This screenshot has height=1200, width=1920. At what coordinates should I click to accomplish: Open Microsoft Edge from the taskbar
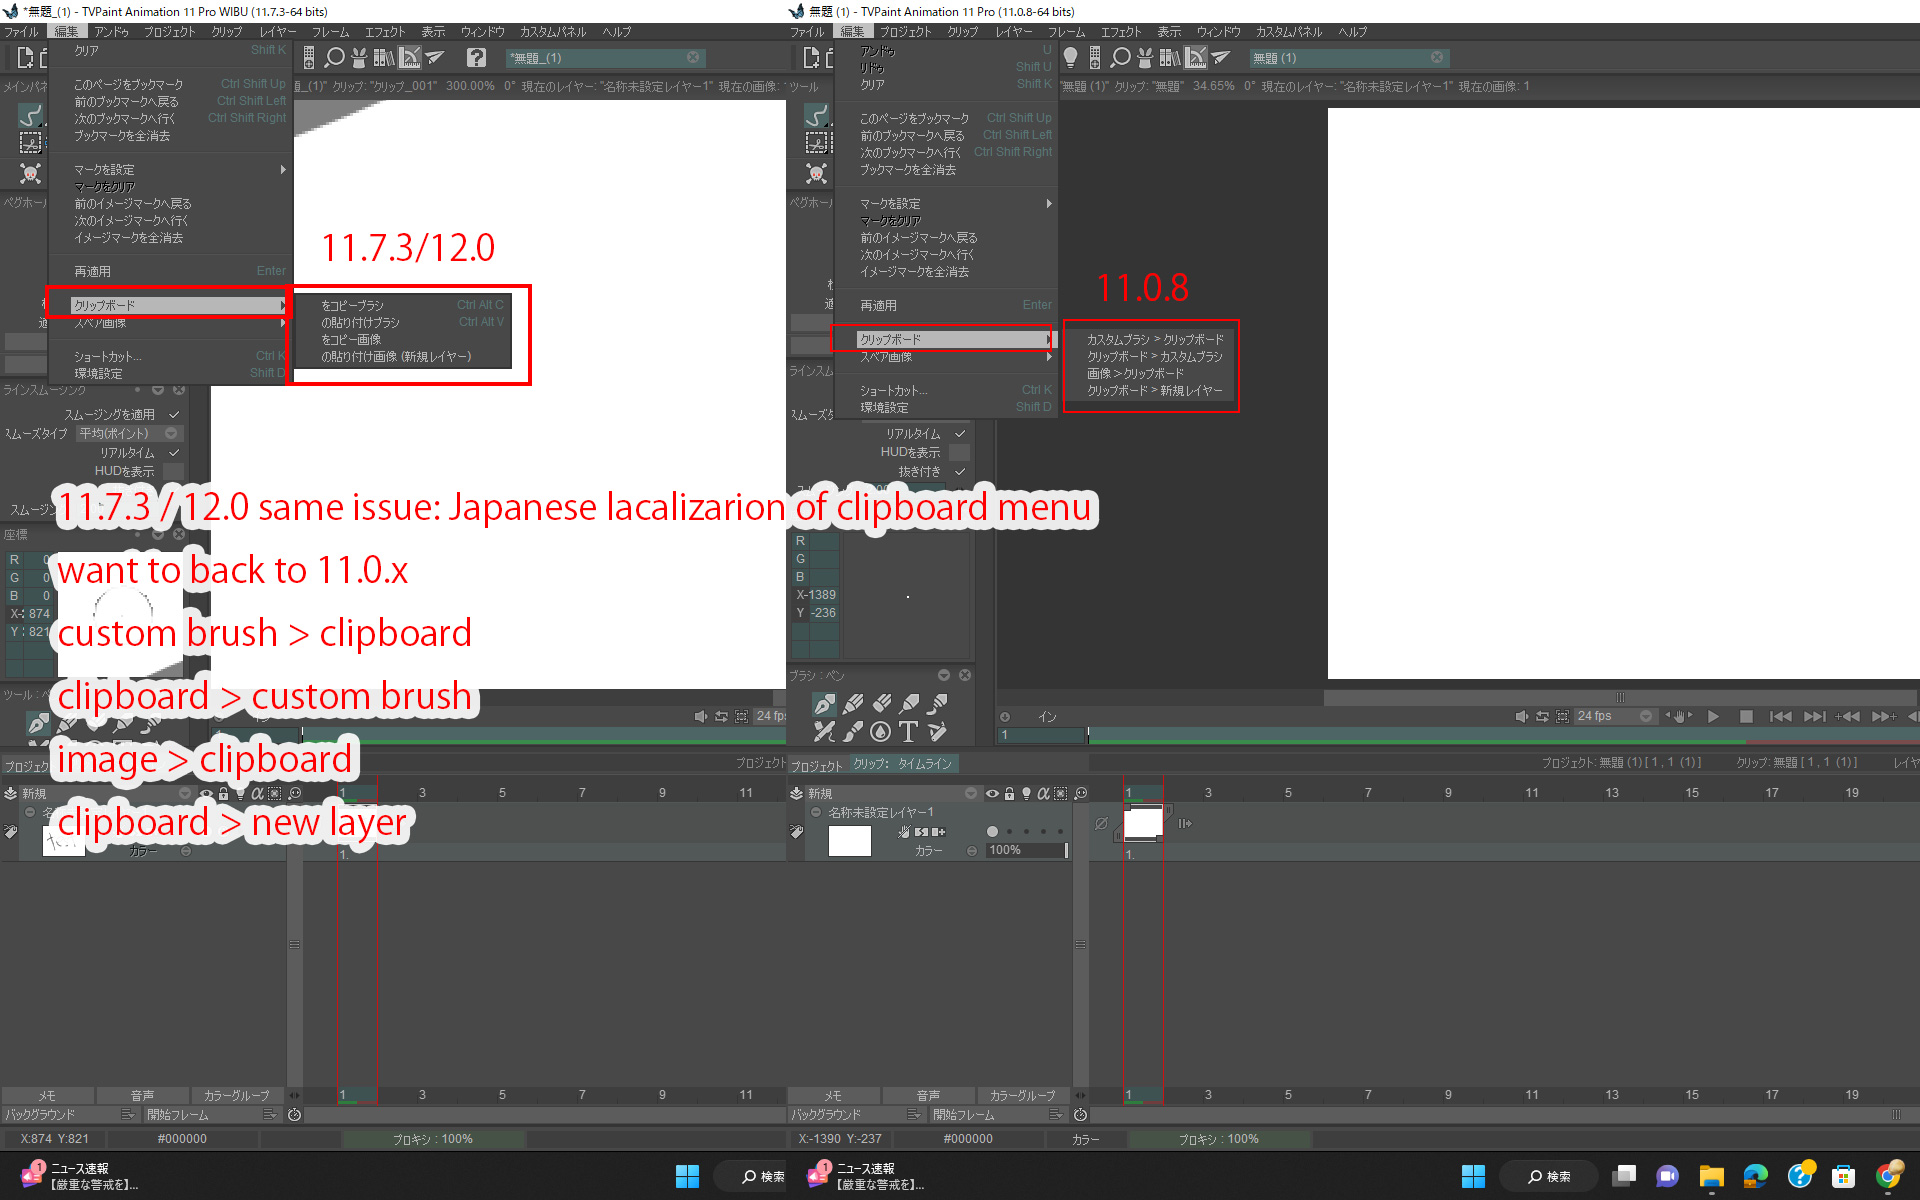pos(1755,1176)
